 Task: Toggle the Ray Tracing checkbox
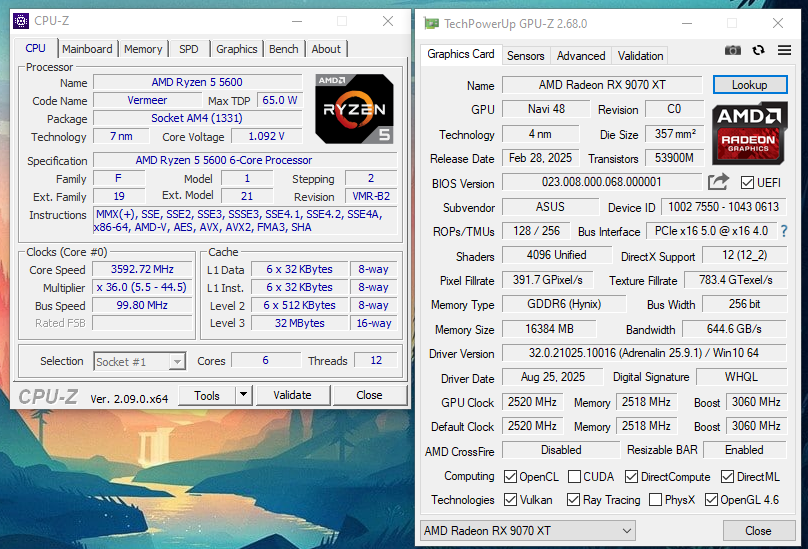(574, 500)
